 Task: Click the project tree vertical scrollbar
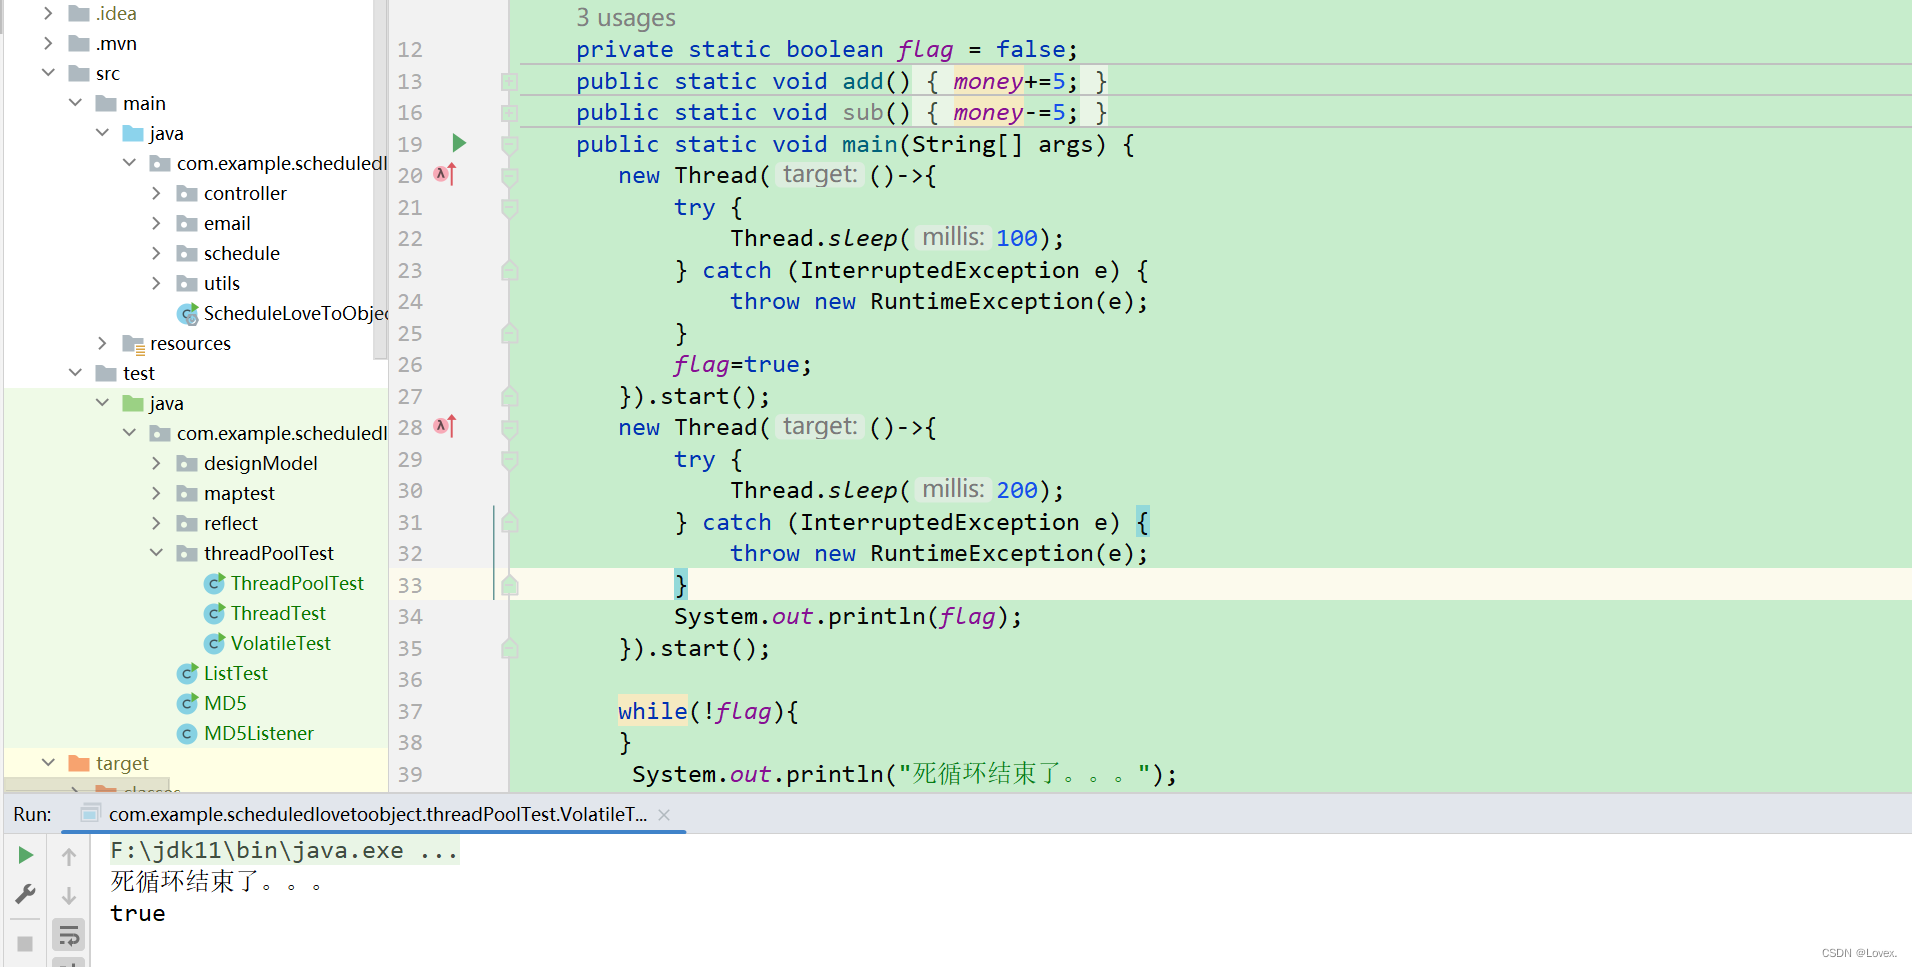point(380,180)
